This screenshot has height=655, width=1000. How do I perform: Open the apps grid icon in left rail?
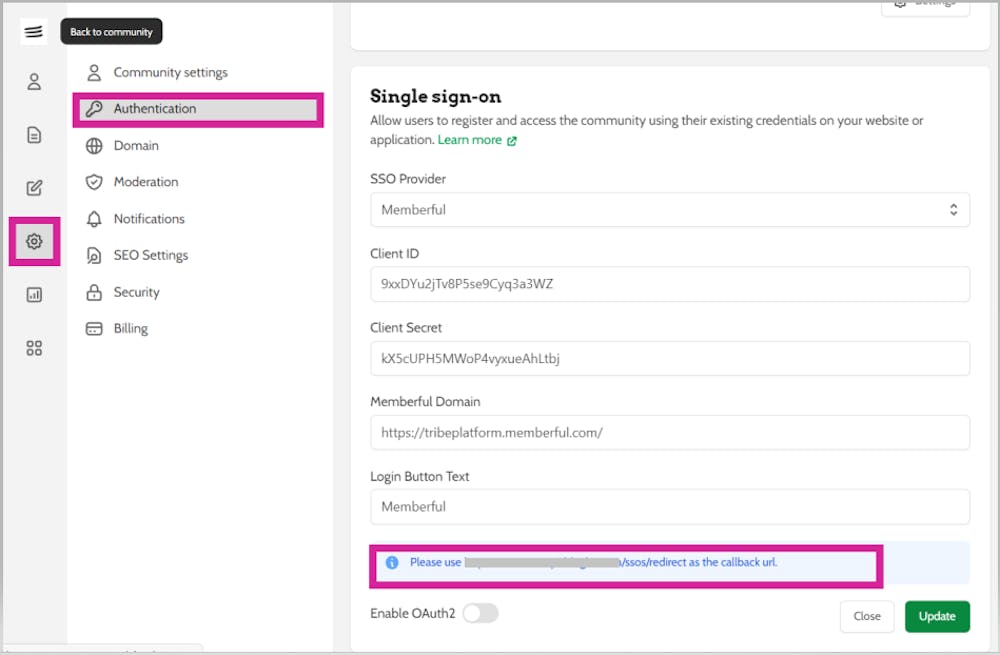(x=34, y=348)
